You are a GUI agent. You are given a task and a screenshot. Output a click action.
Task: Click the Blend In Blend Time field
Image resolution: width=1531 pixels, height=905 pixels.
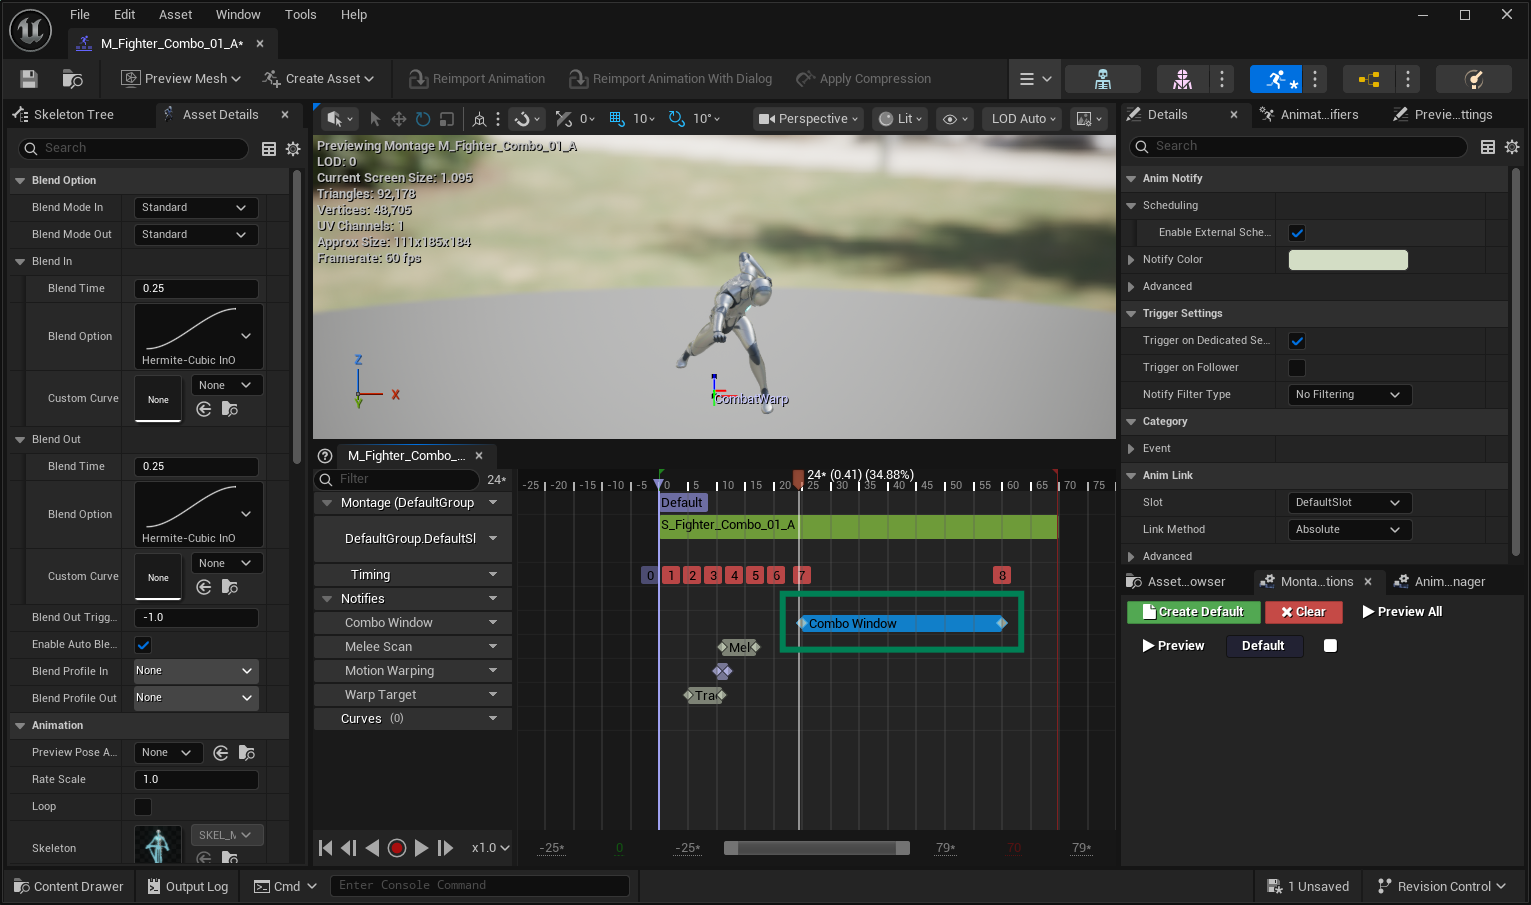196,289
